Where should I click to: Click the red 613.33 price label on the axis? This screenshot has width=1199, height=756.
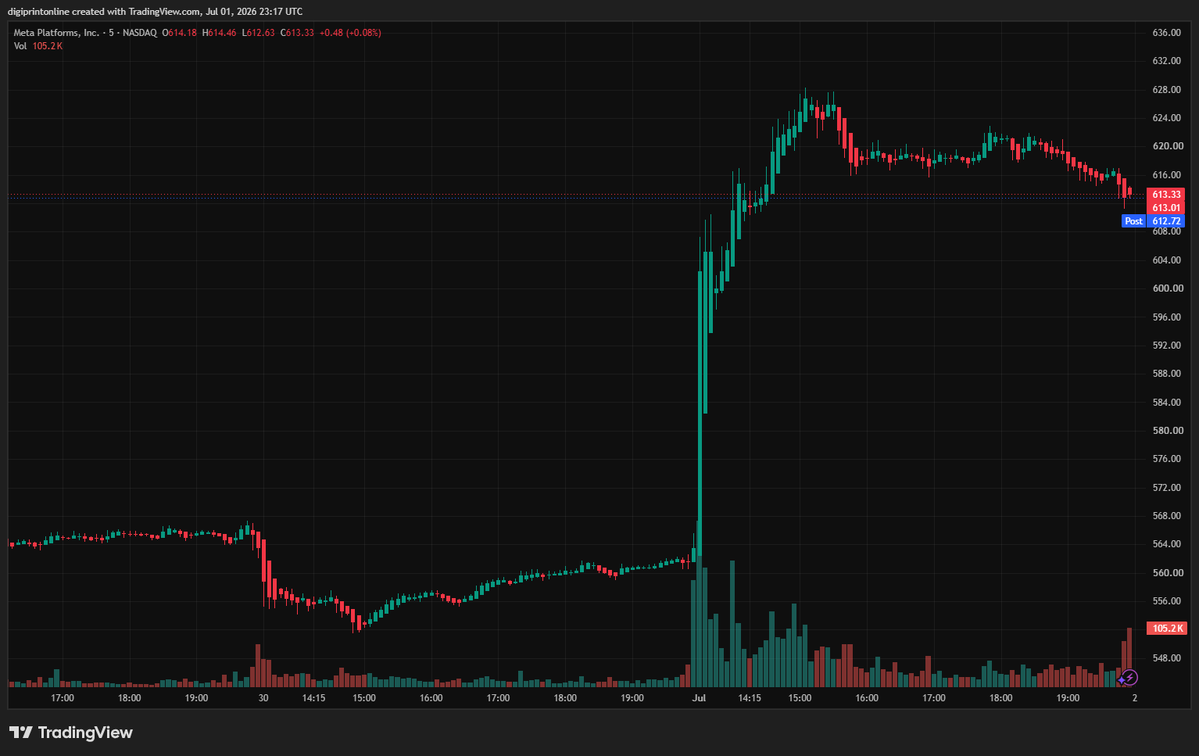click(1166, 195)
